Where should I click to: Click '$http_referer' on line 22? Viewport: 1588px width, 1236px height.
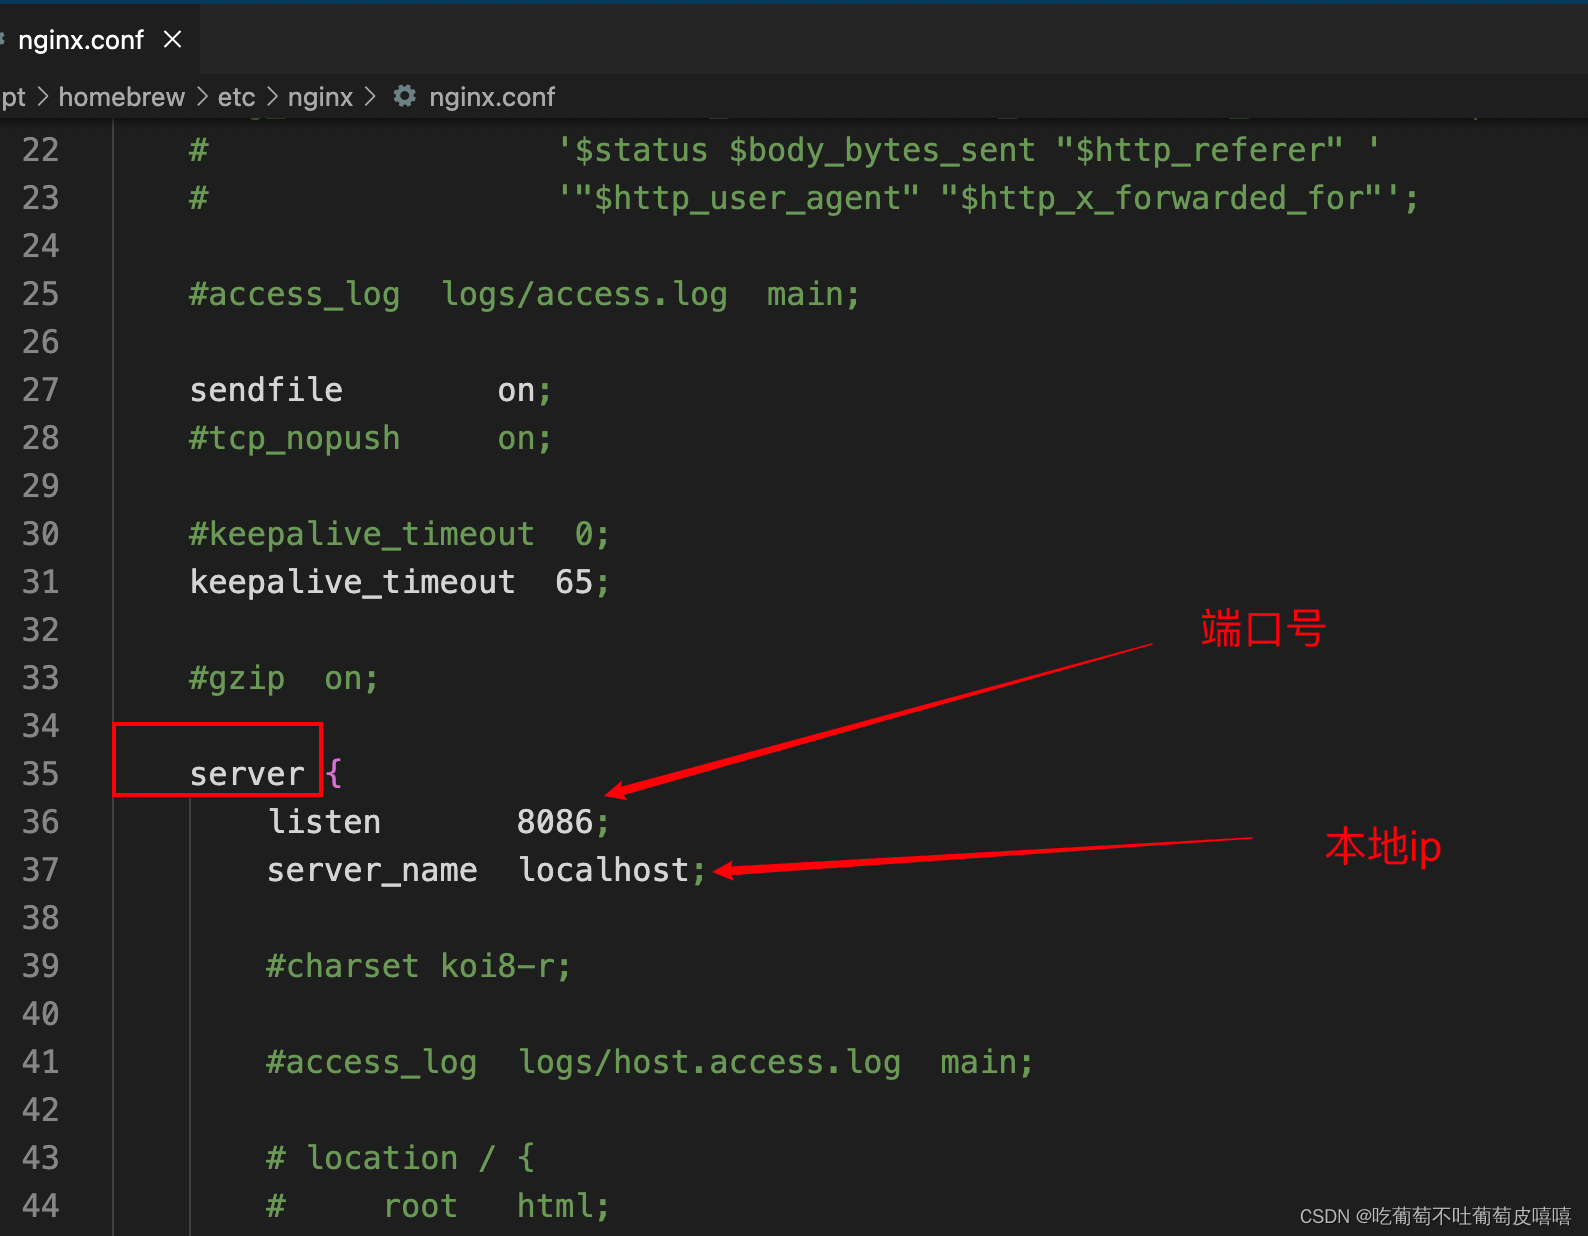[1199, 151]
